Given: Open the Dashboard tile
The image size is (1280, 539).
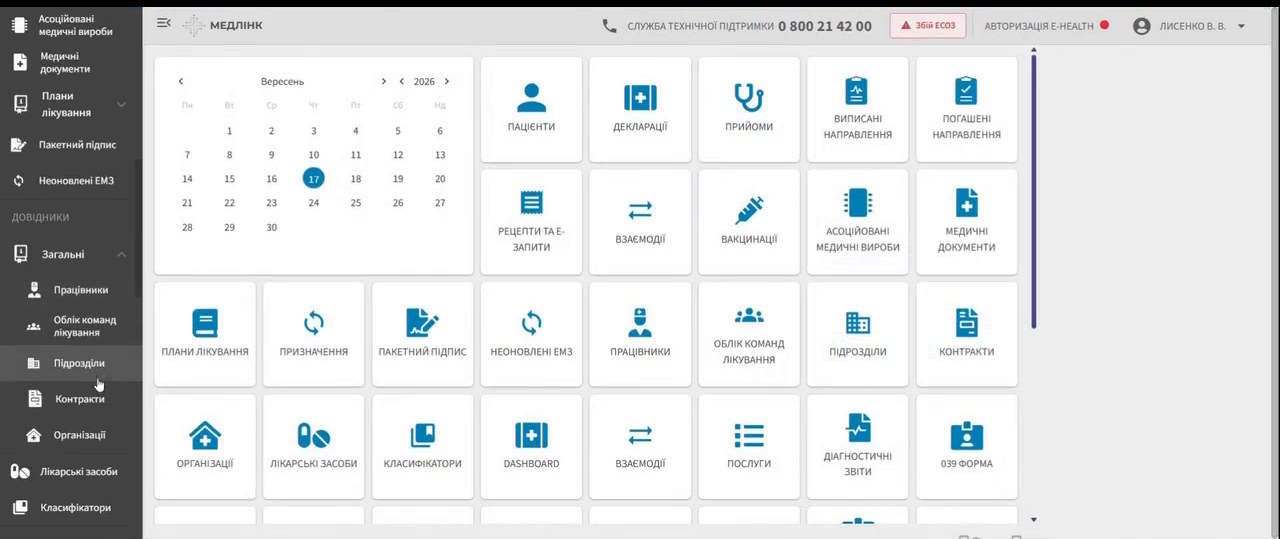Looking at the screenshot, I should [531, 446].
